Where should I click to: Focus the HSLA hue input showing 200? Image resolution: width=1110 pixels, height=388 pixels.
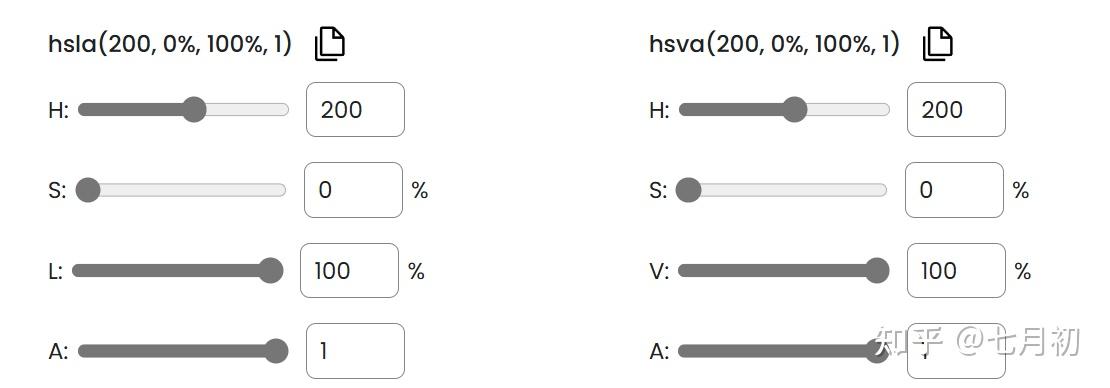pyautogui.click(x=355, y=110)
